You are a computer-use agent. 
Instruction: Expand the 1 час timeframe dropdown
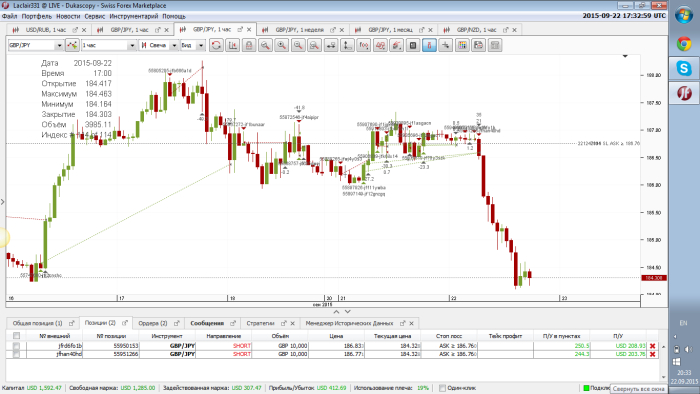(132, 46)
